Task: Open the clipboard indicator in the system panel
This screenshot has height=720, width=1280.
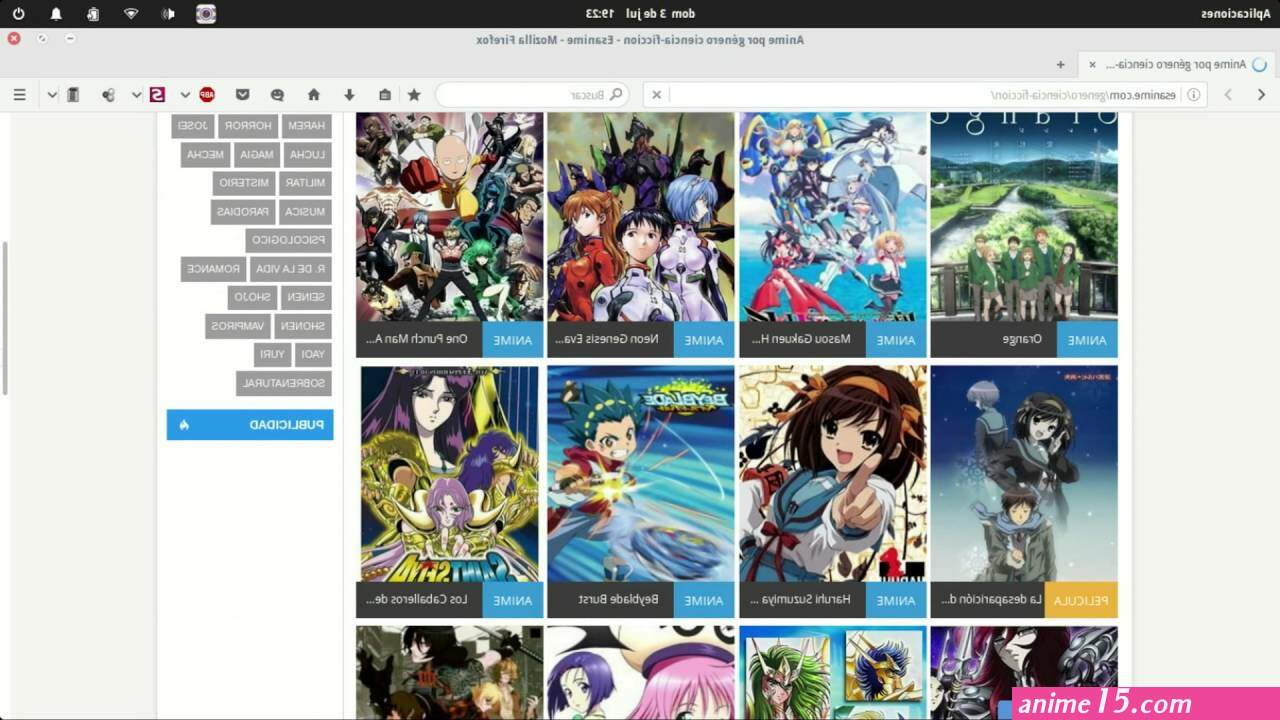Action: [x=93, y=13]
